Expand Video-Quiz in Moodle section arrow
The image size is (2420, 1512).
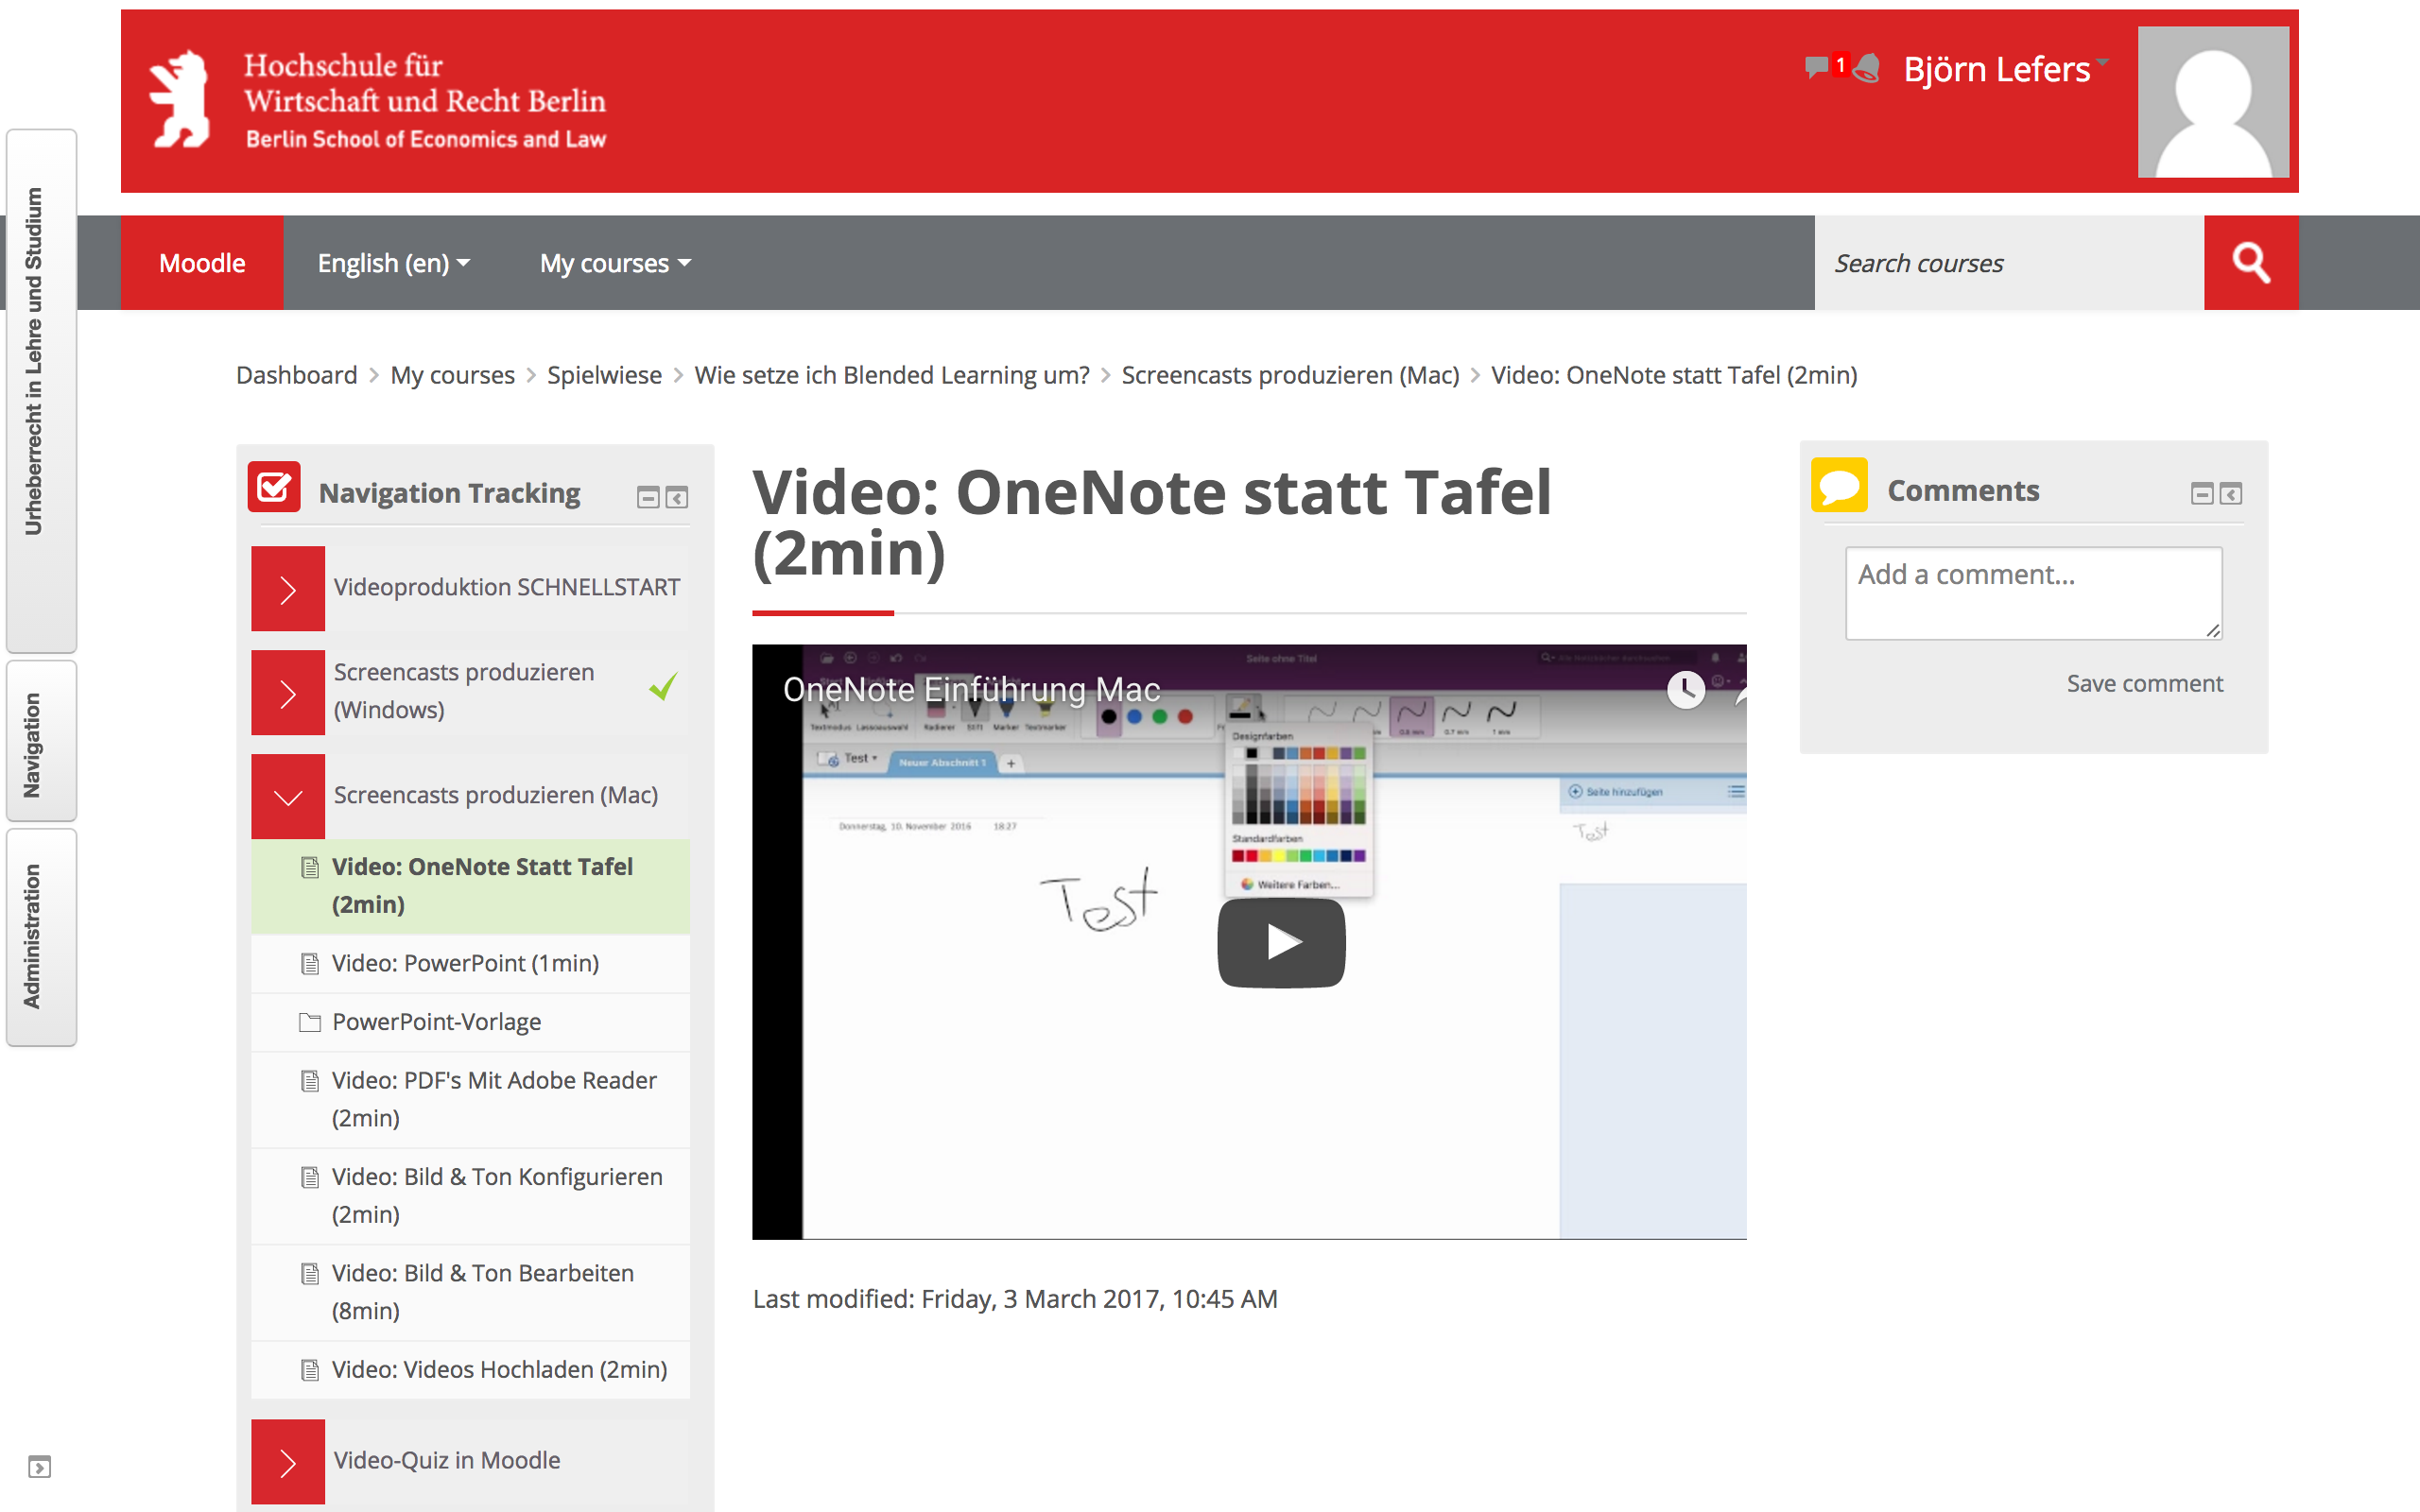288,1462
